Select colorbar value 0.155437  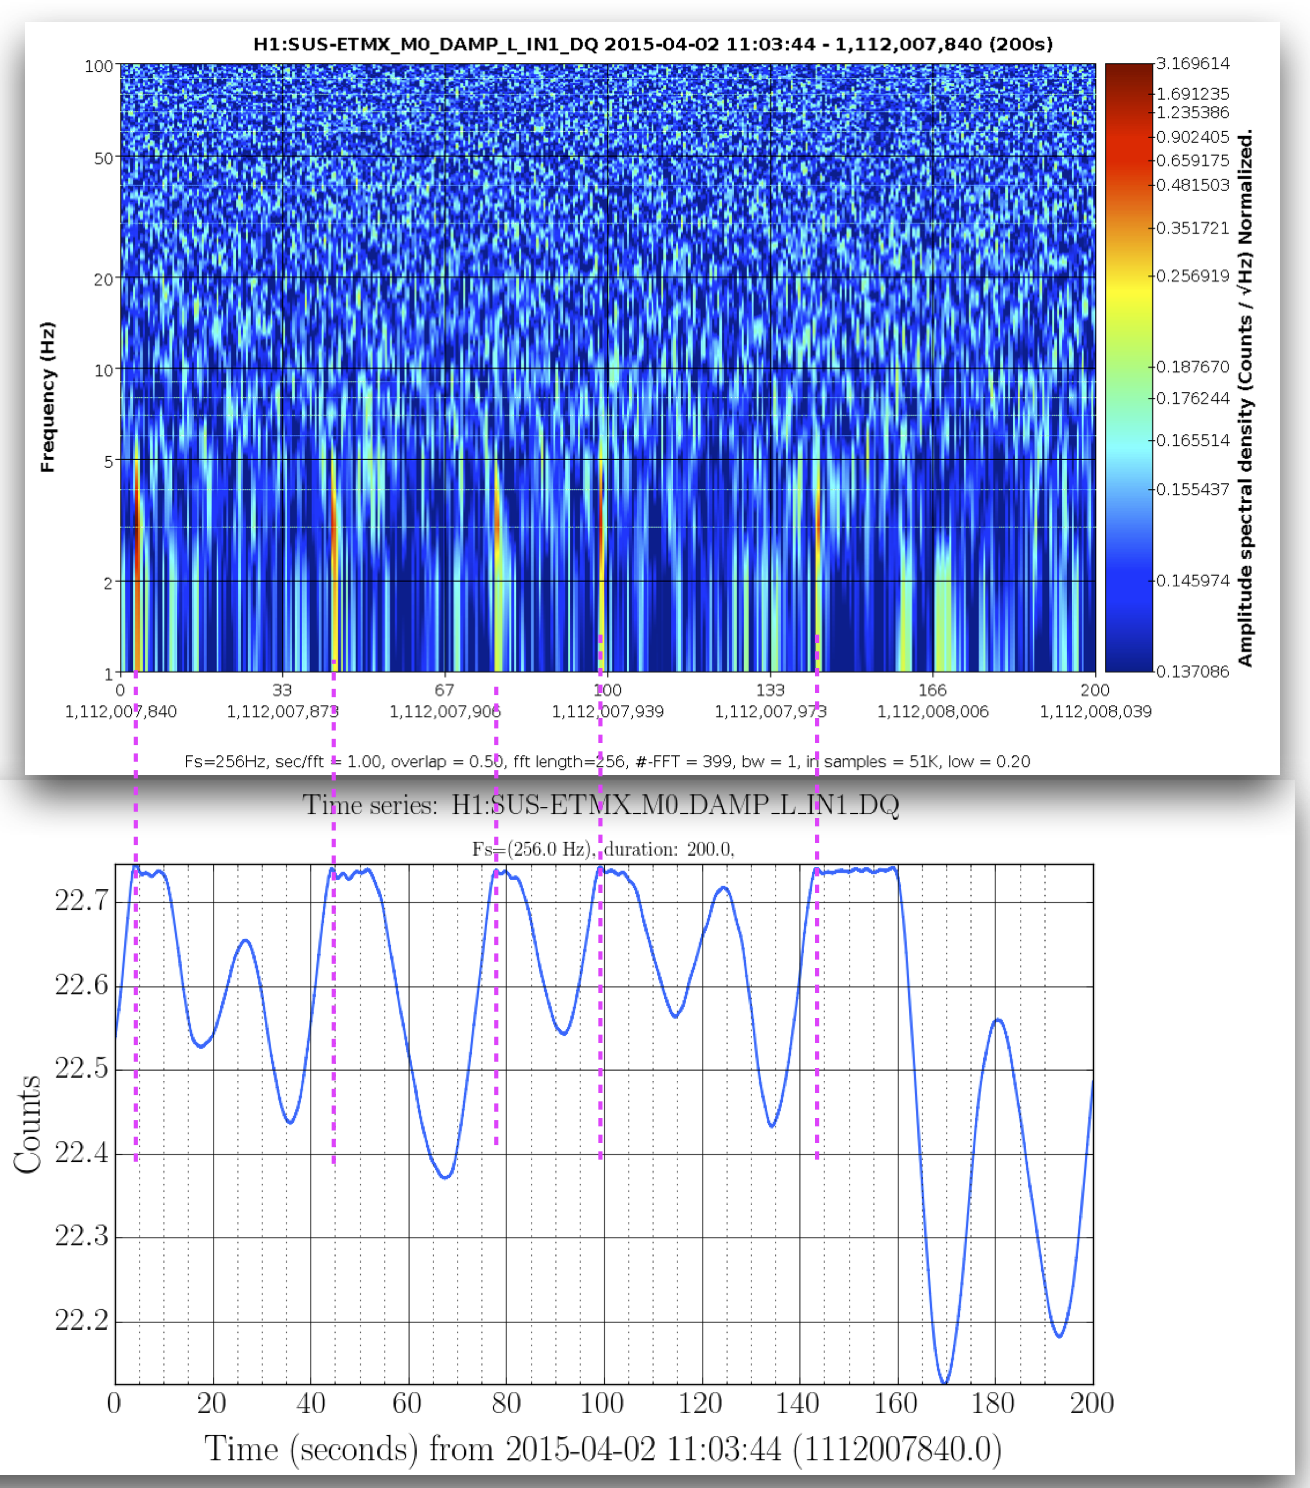[x=1193, y=489]
